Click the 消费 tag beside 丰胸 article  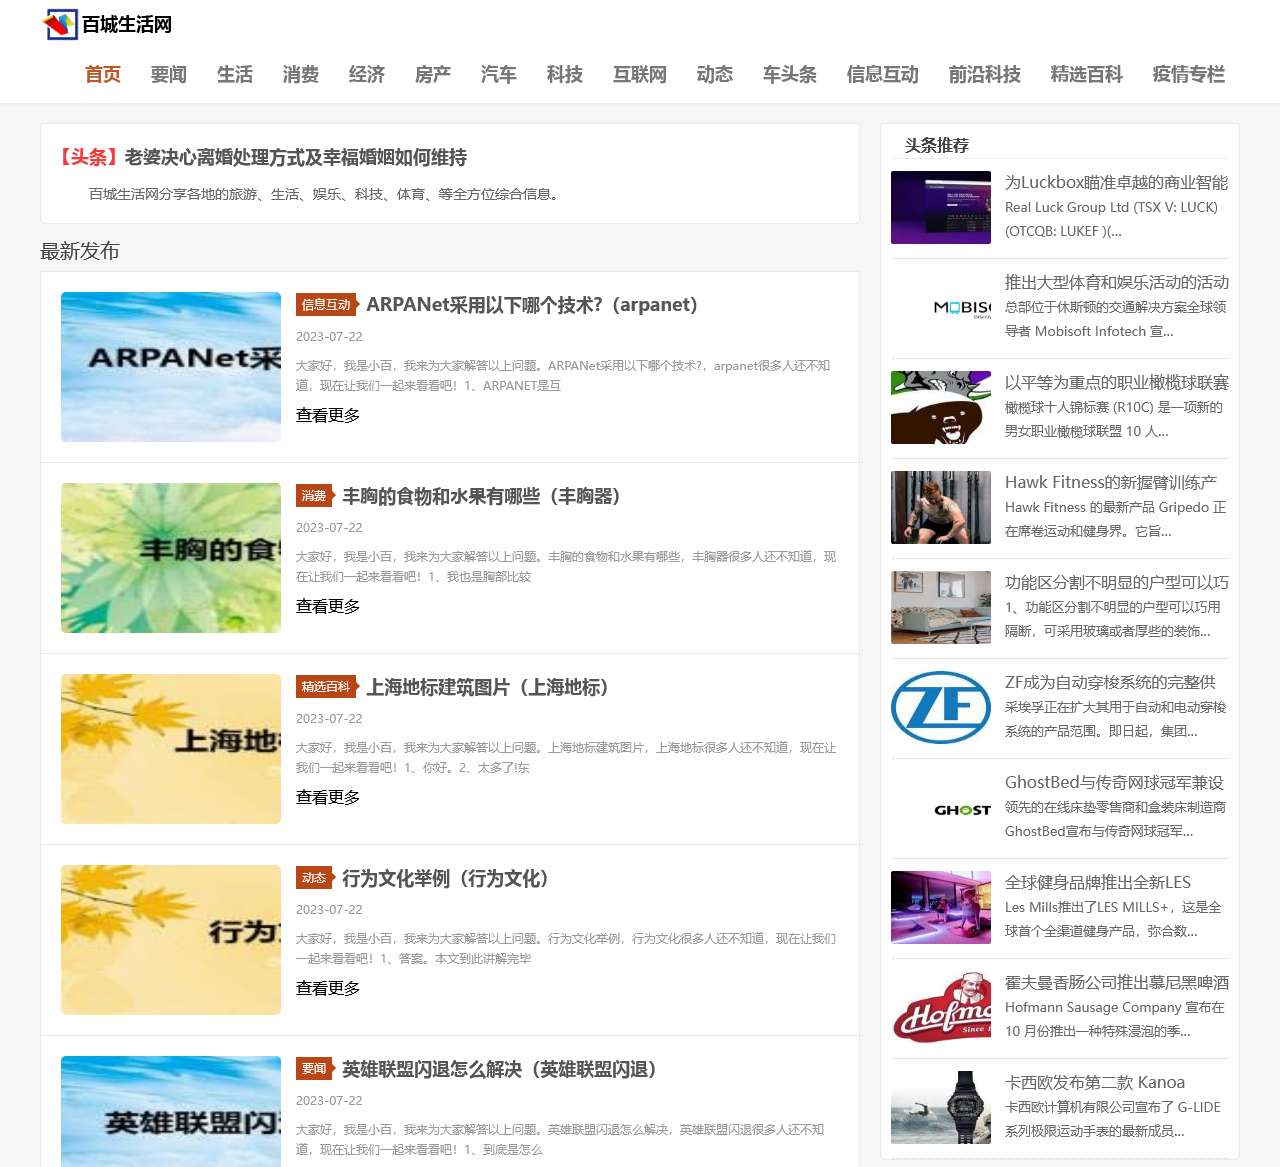pyautogui.click(x=314, y=496)
